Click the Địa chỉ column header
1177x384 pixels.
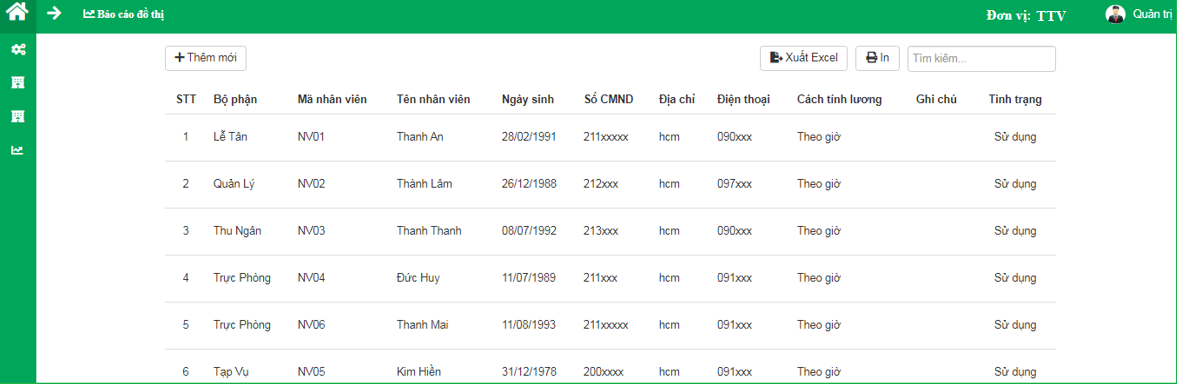click(677, 99)
